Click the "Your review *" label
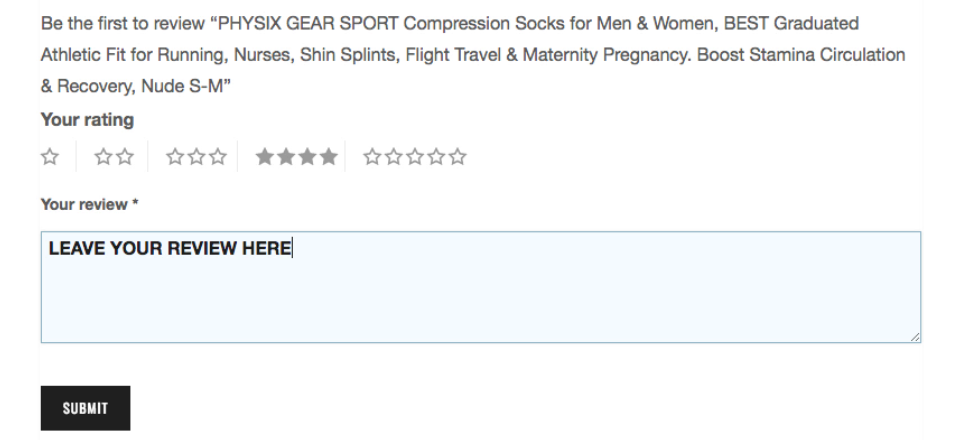The width and height of the screenshot is (968, 440). click(x=90, y=204)
